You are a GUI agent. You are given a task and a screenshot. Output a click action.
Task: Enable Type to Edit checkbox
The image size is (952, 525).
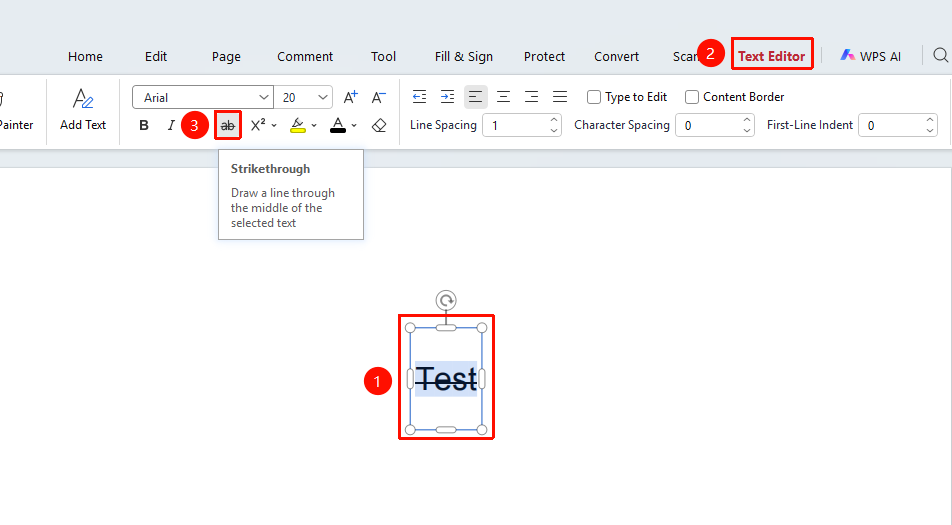(594, 97)
